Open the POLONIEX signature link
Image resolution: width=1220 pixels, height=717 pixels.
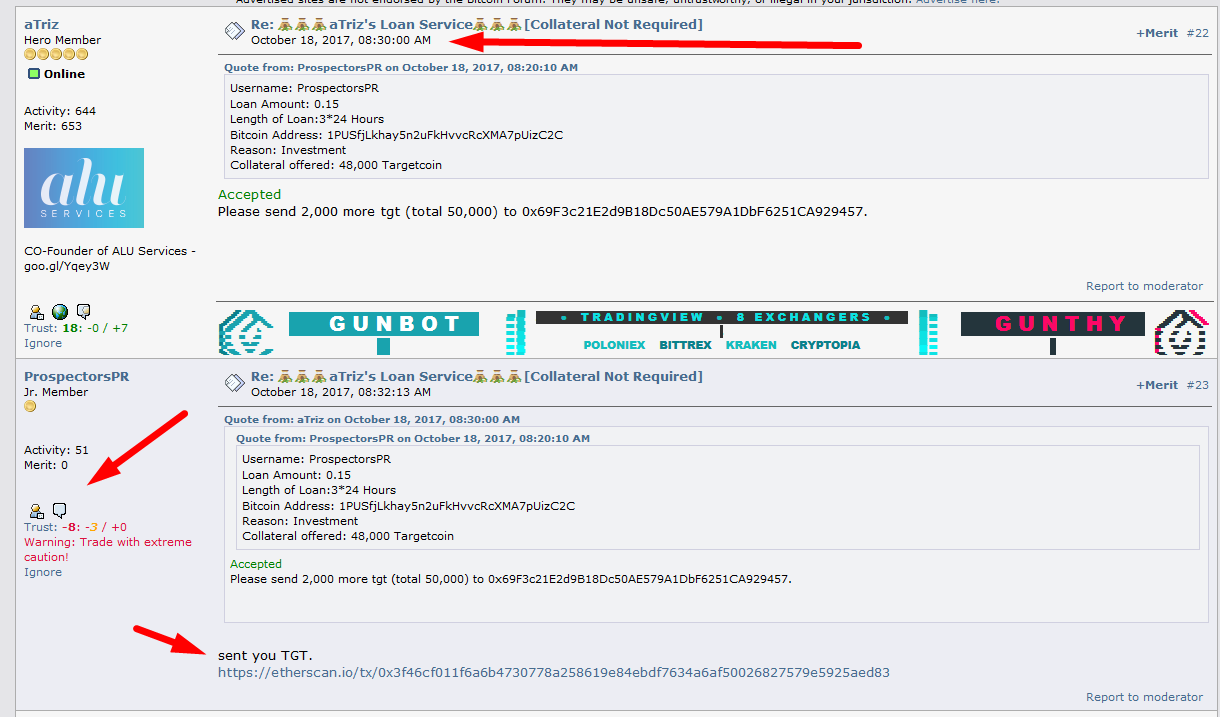[612, 345]
